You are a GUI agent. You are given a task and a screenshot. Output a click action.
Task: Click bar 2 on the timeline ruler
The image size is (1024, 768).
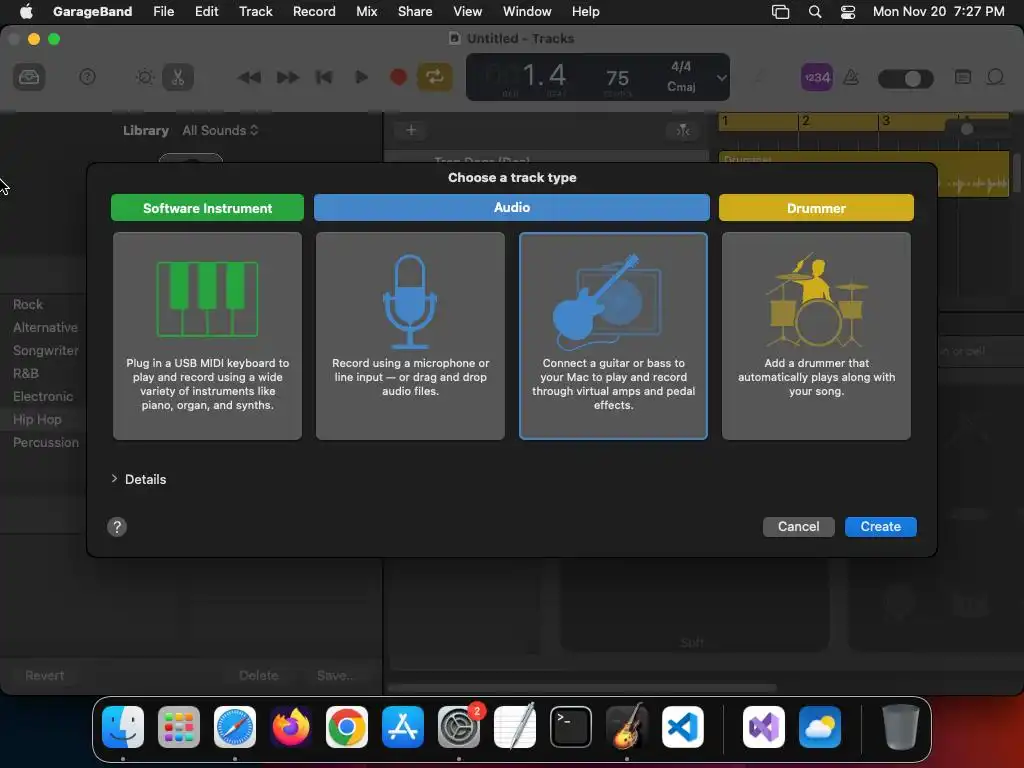(806, 121)
